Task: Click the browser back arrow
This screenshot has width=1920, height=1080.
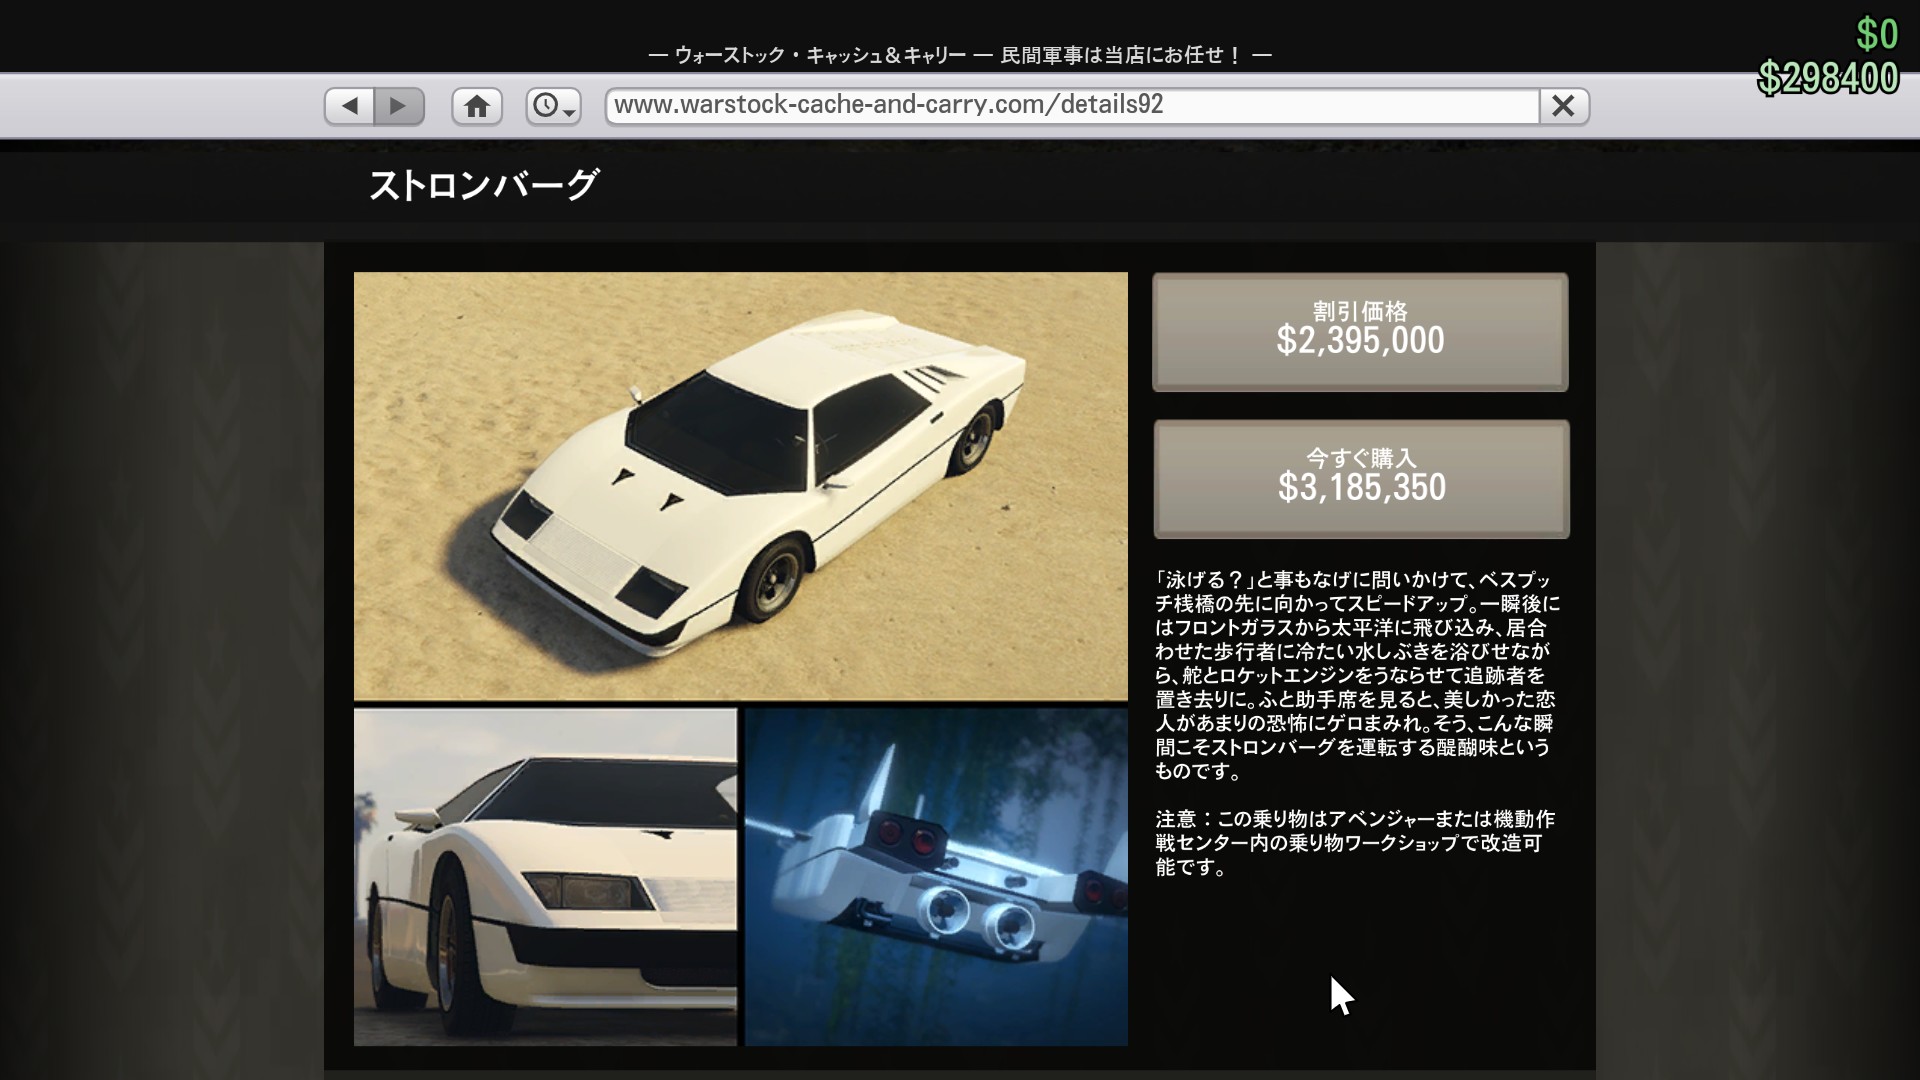Action: 349,106
